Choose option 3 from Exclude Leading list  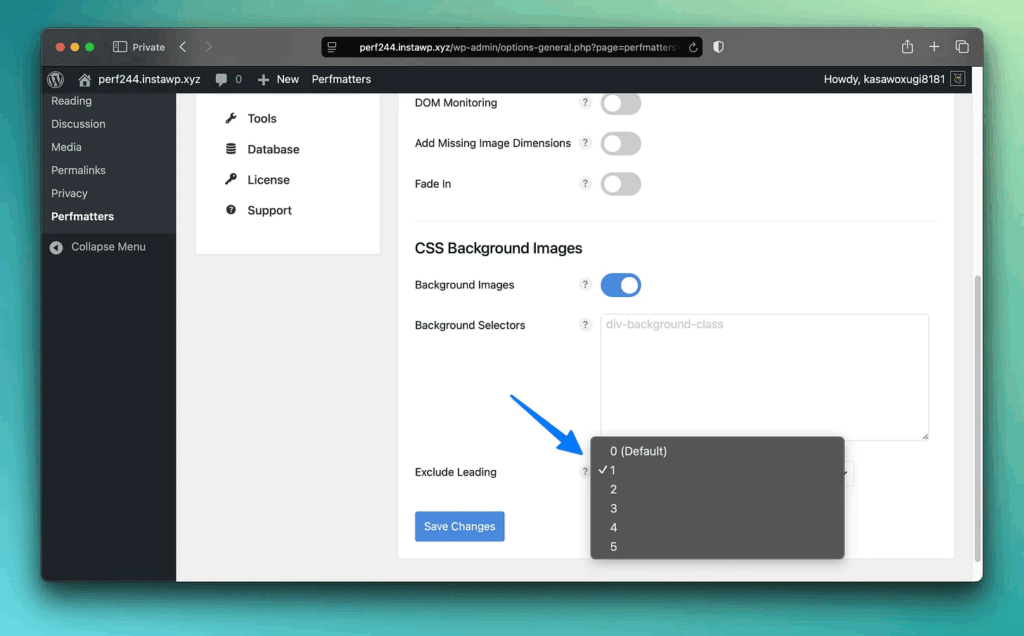click(614, 508)
